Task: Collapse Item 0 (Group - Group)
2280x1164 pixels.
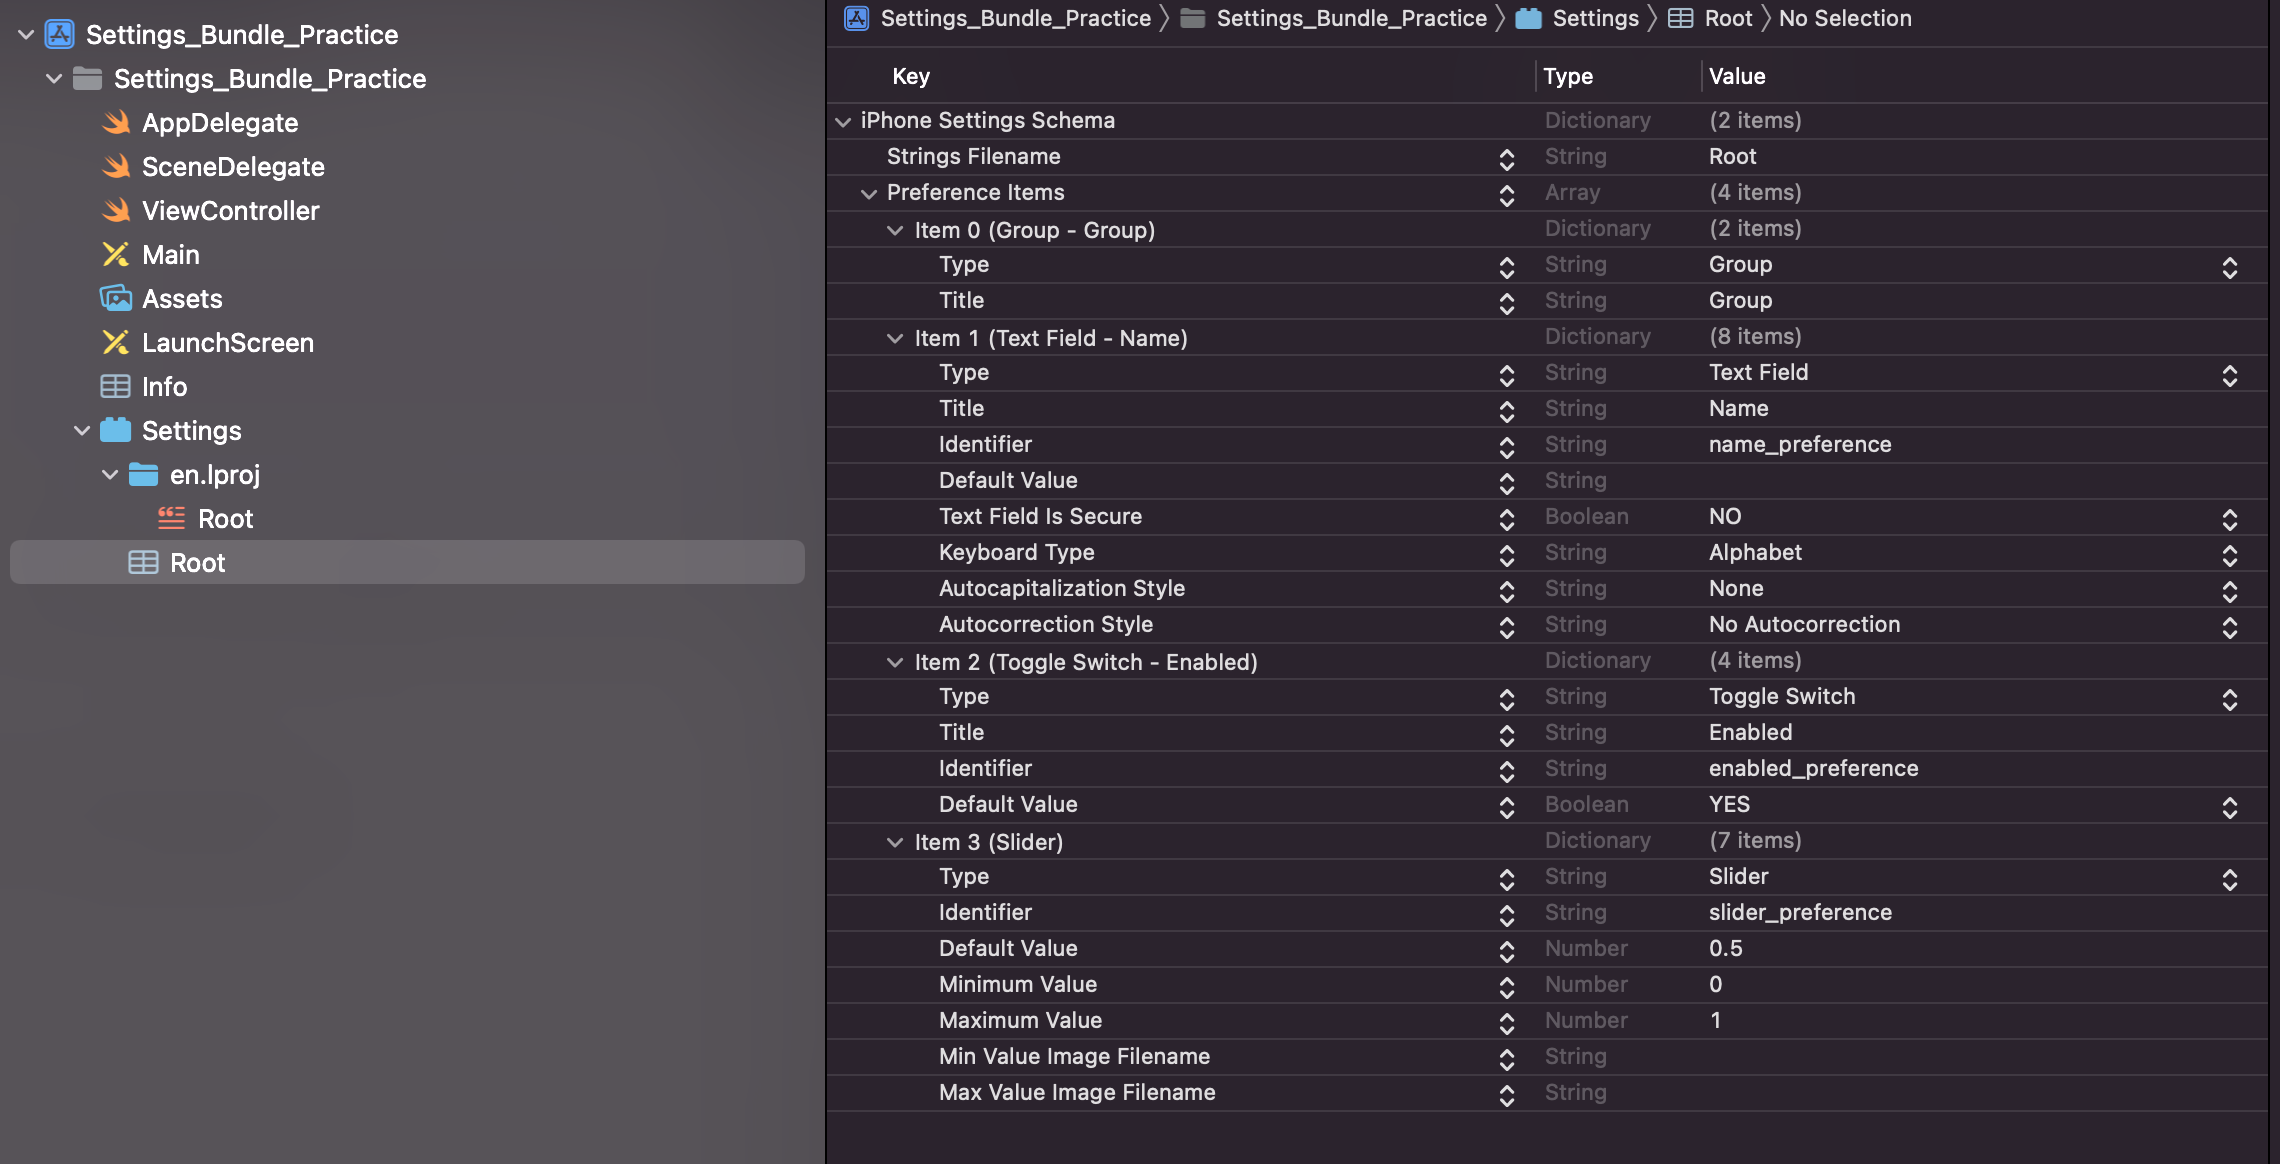Action: 895,230
